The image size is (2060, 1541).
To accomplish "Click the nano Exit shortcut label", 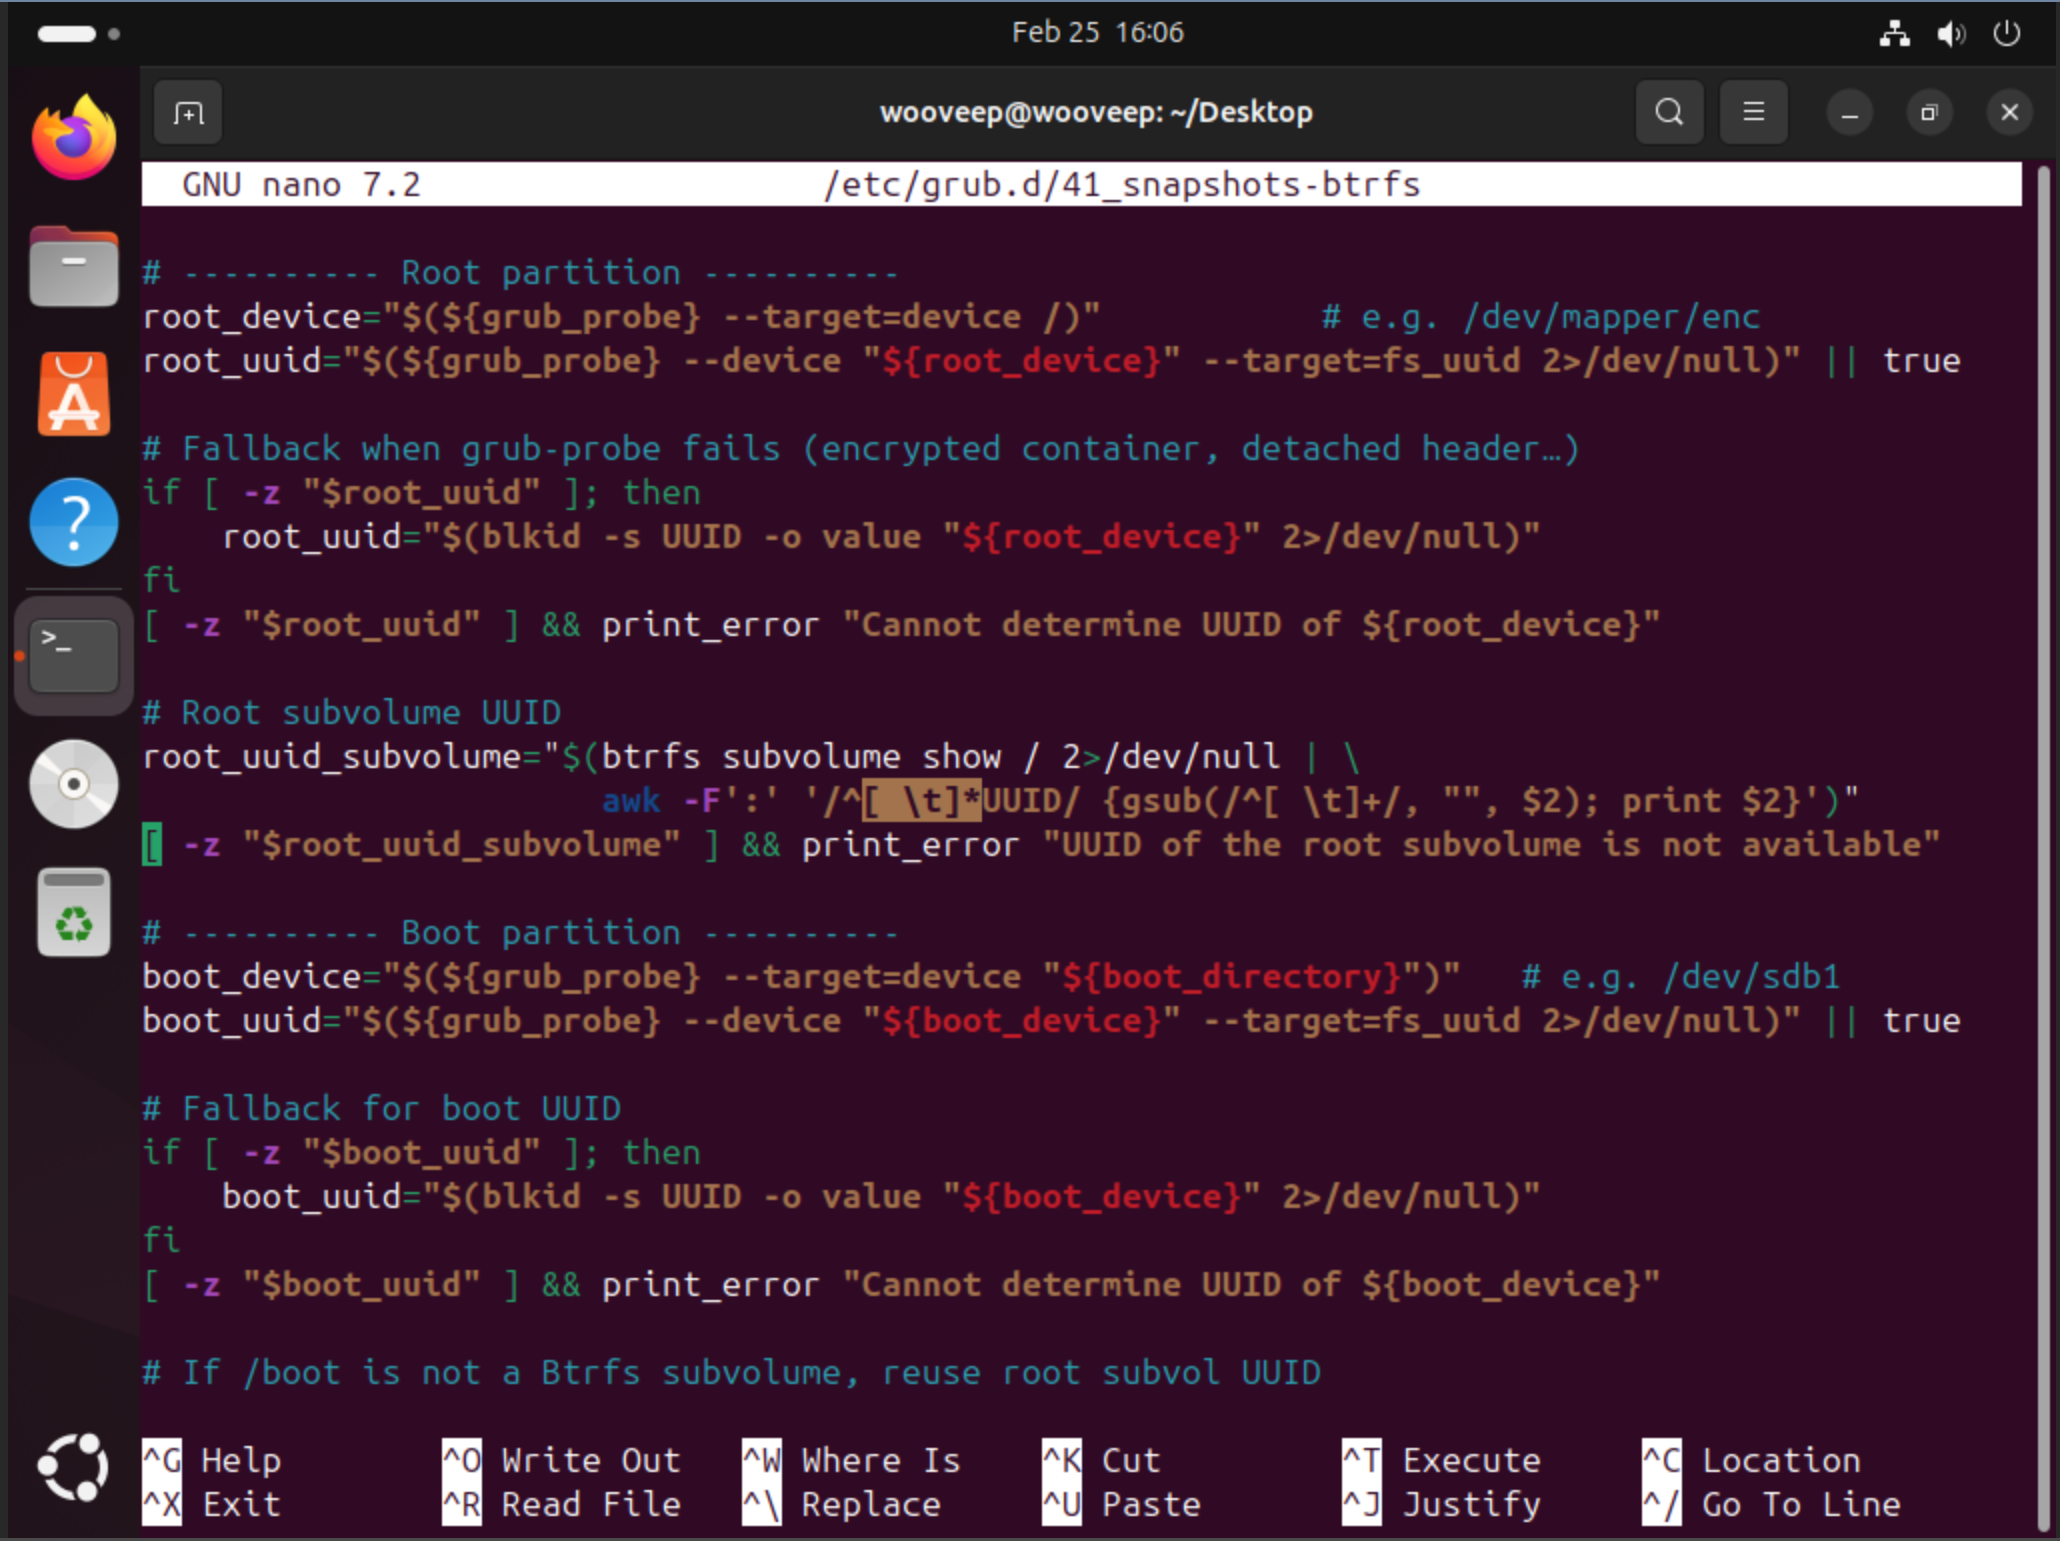I will tap(241, 1505).
